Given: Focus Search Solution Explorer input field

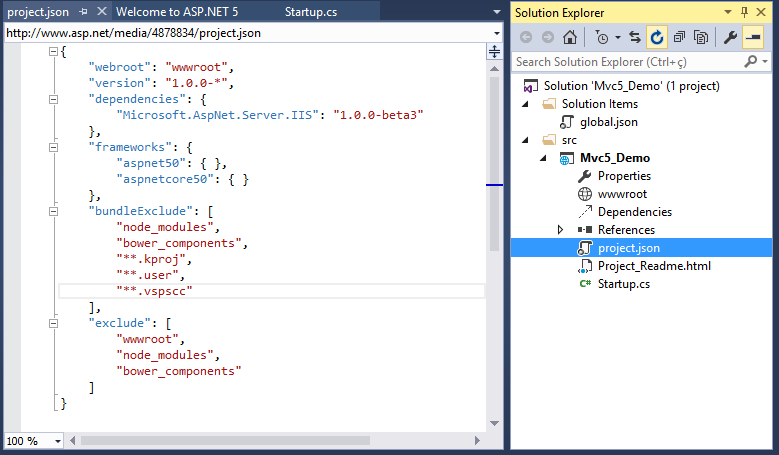Looking at the screenshot, I should [627, 62].
